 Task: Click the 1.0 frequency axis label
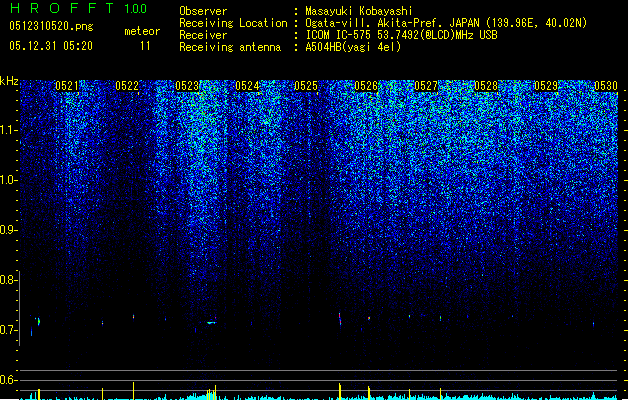(x=9, y=180)
